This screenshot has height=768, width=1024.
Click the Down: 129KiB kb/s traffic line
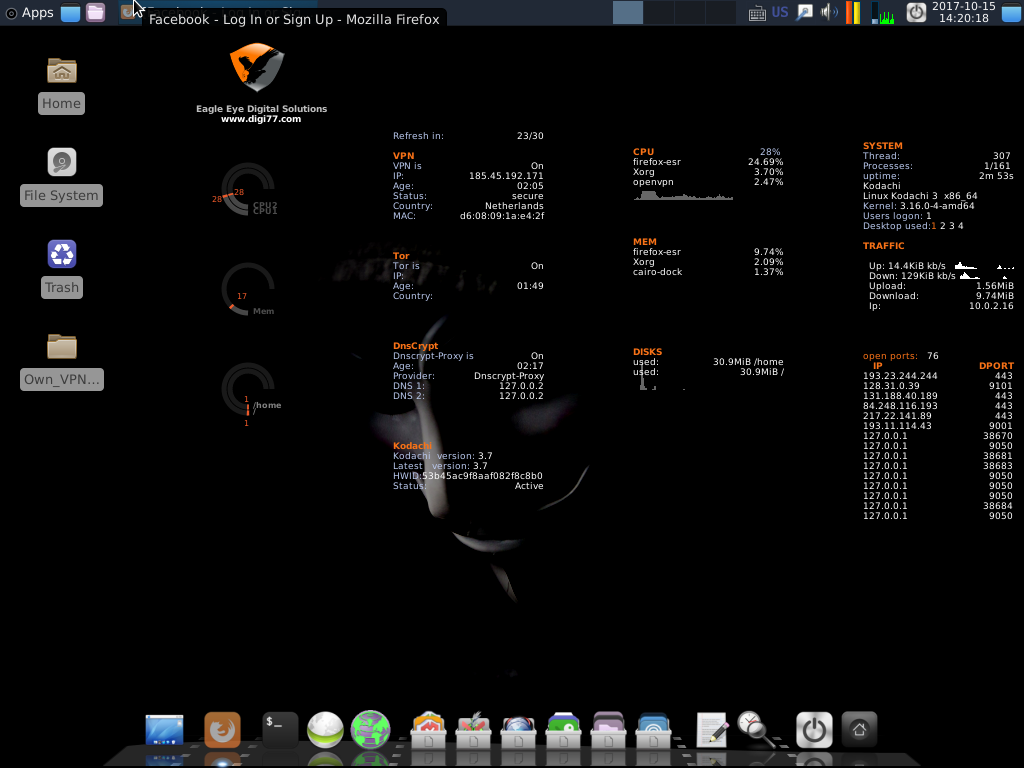point(912,276)
